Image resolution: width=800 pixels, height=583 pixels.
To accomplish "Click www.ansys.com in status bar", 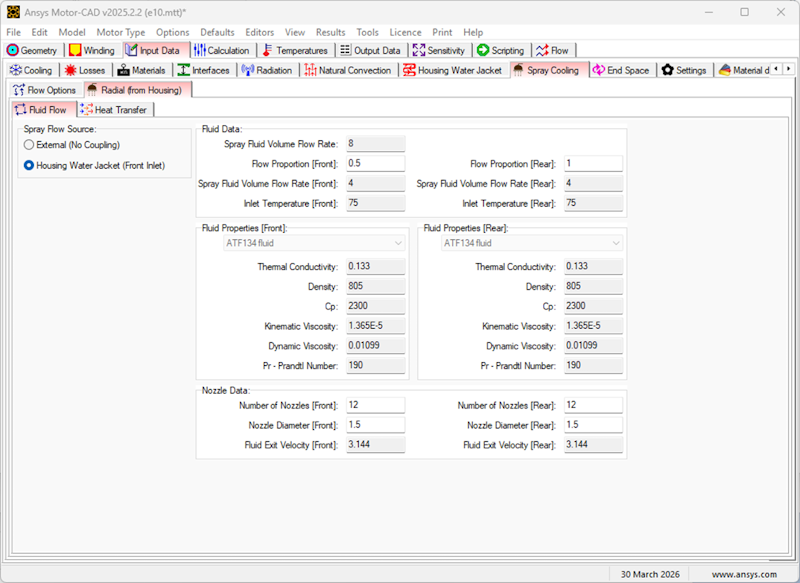I will (744, 574).
